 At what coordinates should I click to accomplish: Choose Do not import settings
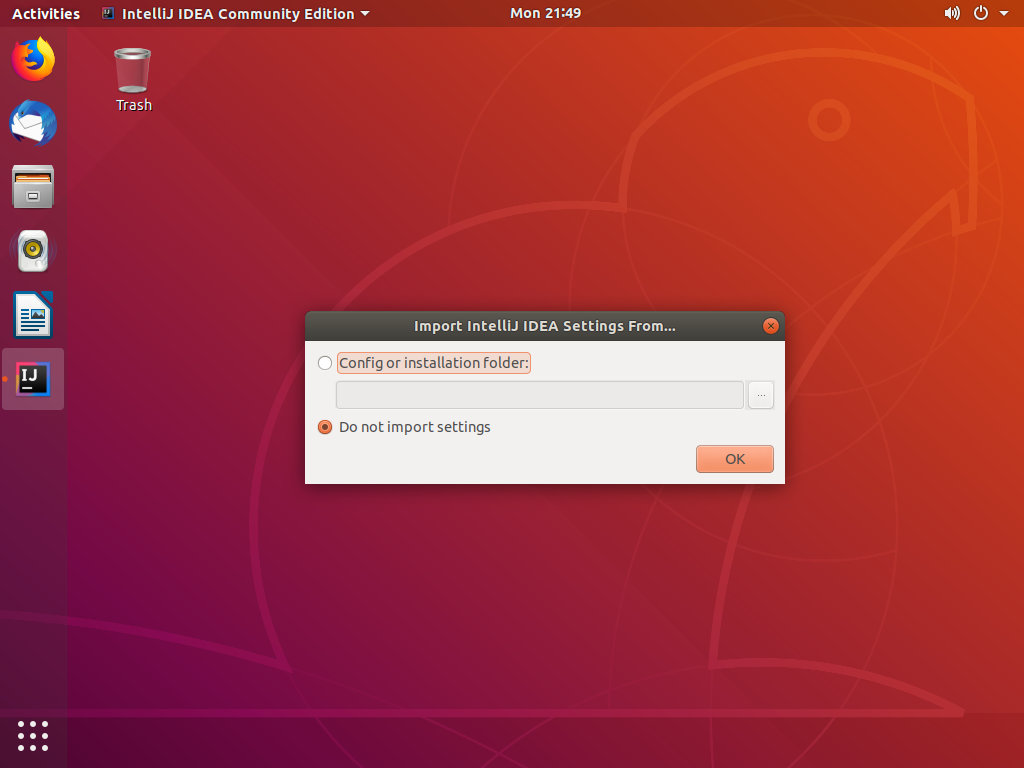324,427
